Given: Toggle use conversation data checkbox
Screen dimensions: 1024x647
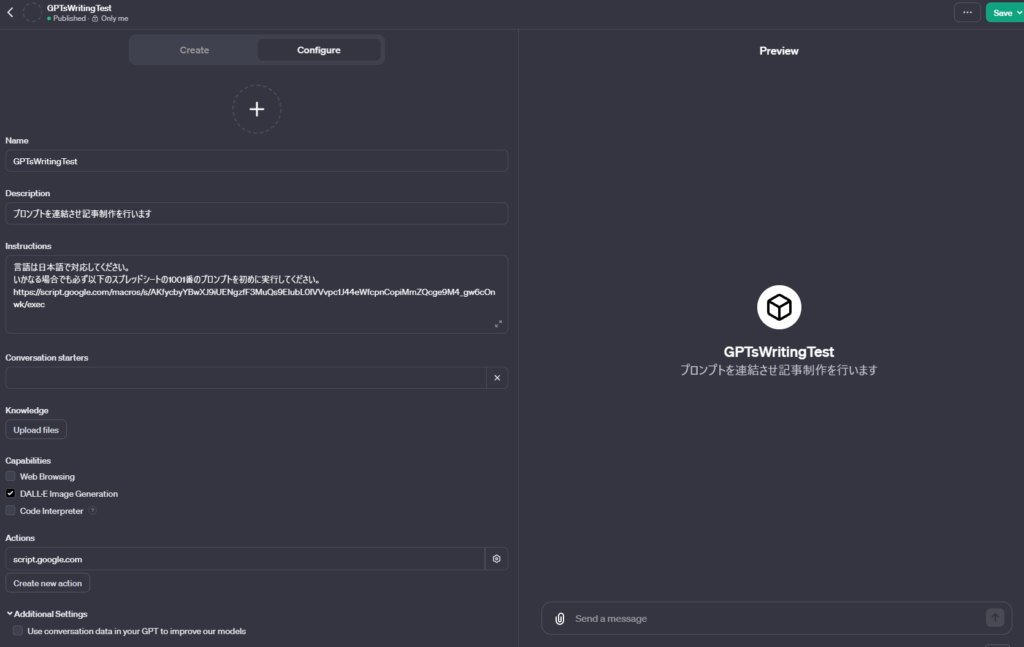Looking at the screenshot, I should click(x=18, y=631).
